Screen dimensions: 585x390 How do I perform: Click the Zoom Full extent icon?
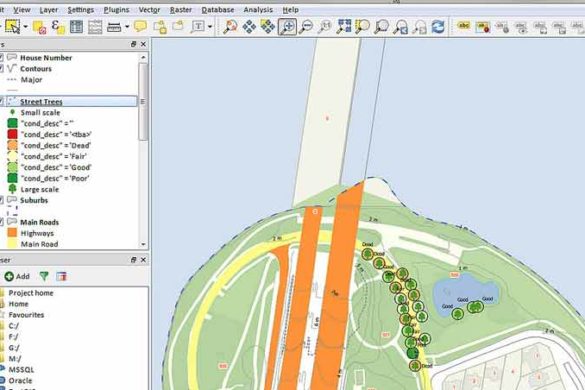pyautogui.click(x=344, y=26)
